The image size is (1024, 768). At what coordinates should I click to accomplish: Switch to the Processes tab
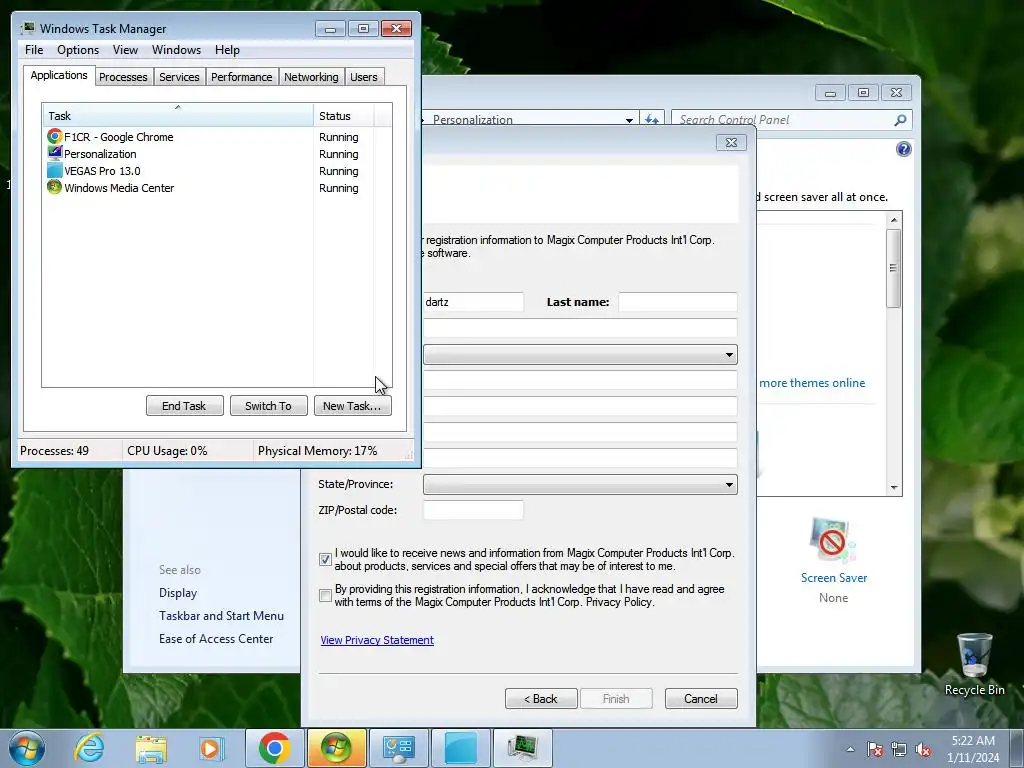tap(123, 77)
